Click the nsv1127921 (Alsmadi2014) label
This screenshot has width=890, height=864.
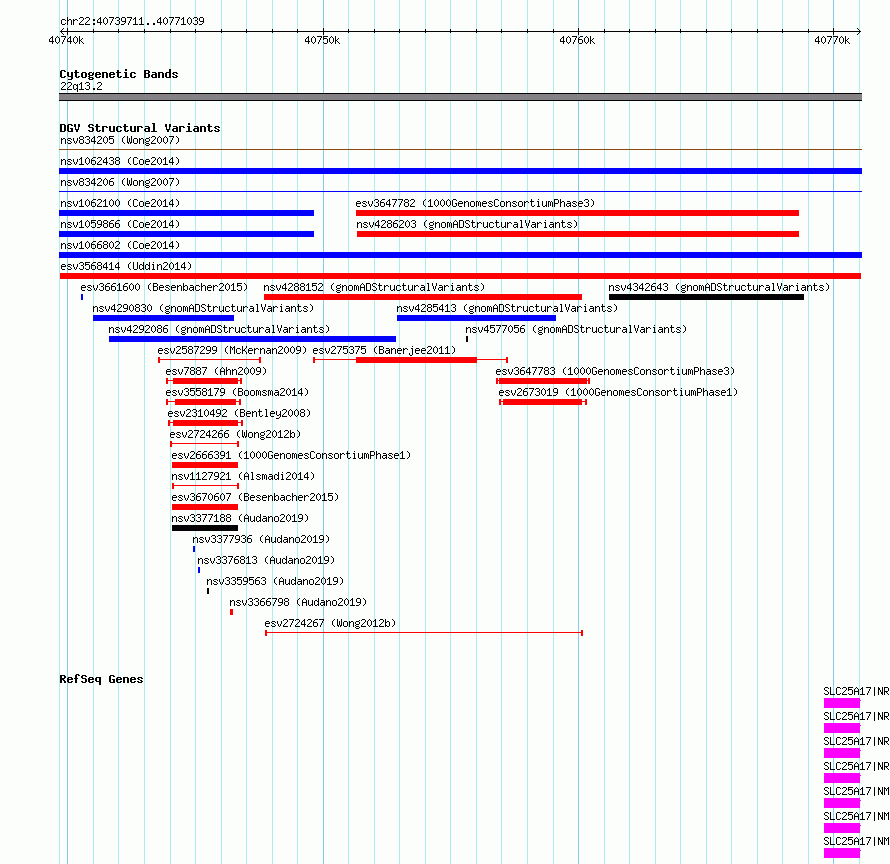click(243, 476)
